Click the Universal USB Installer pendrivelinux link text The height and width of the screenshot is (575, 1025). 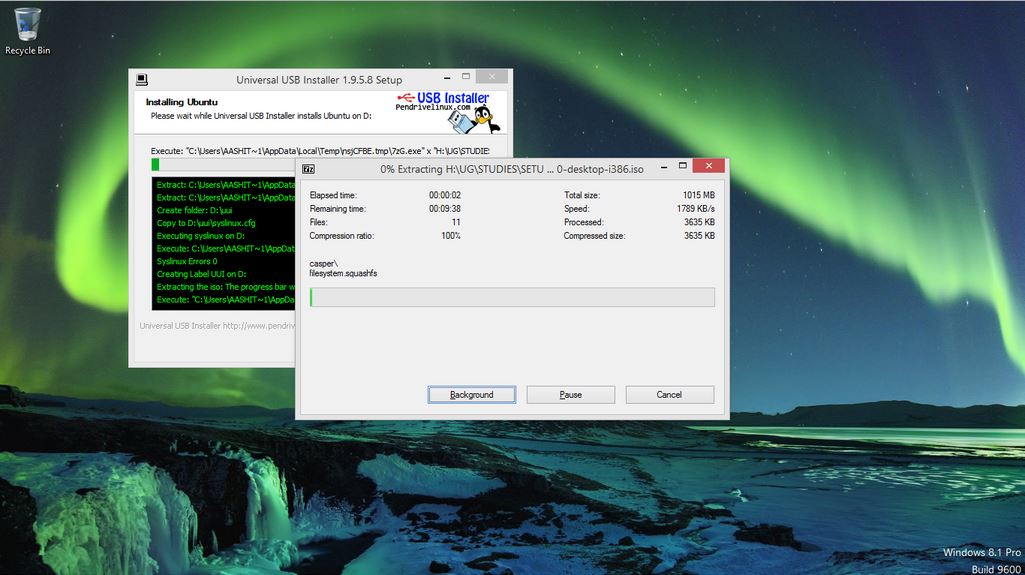[x=217, y=326]
